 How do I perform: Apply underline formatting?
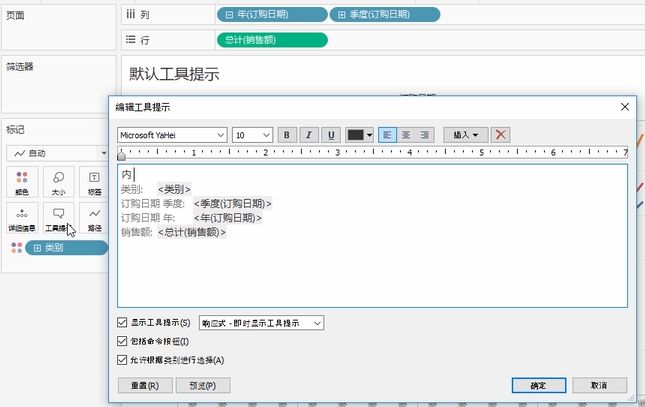point(330,134)
